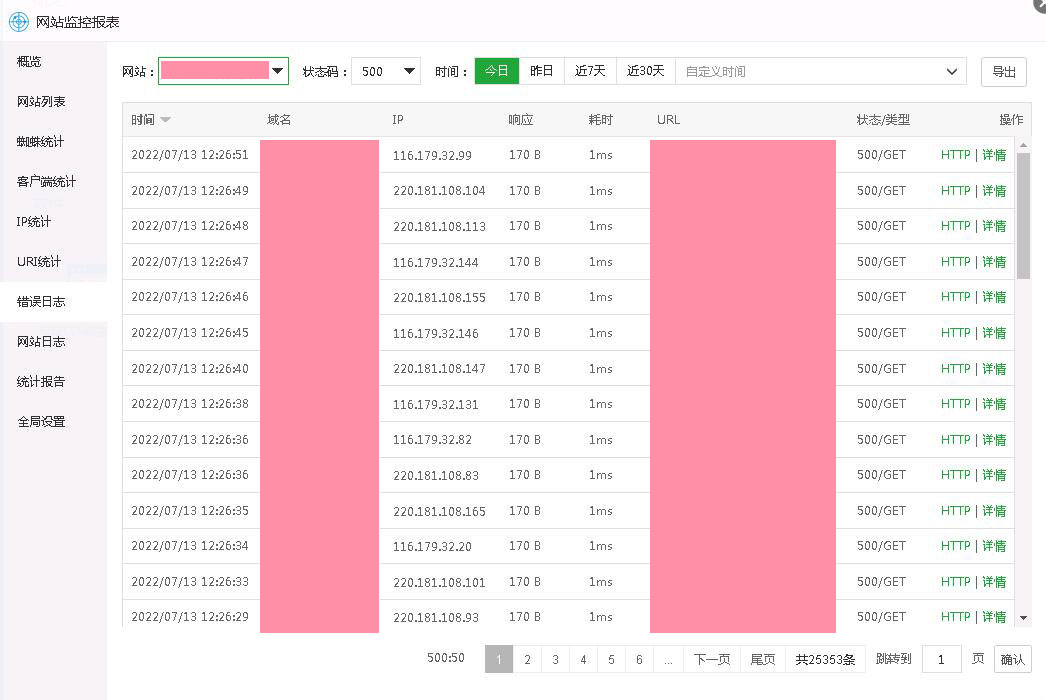
Task: Open HTTP link for 12:26:51 row
Action: coord(955,155)
